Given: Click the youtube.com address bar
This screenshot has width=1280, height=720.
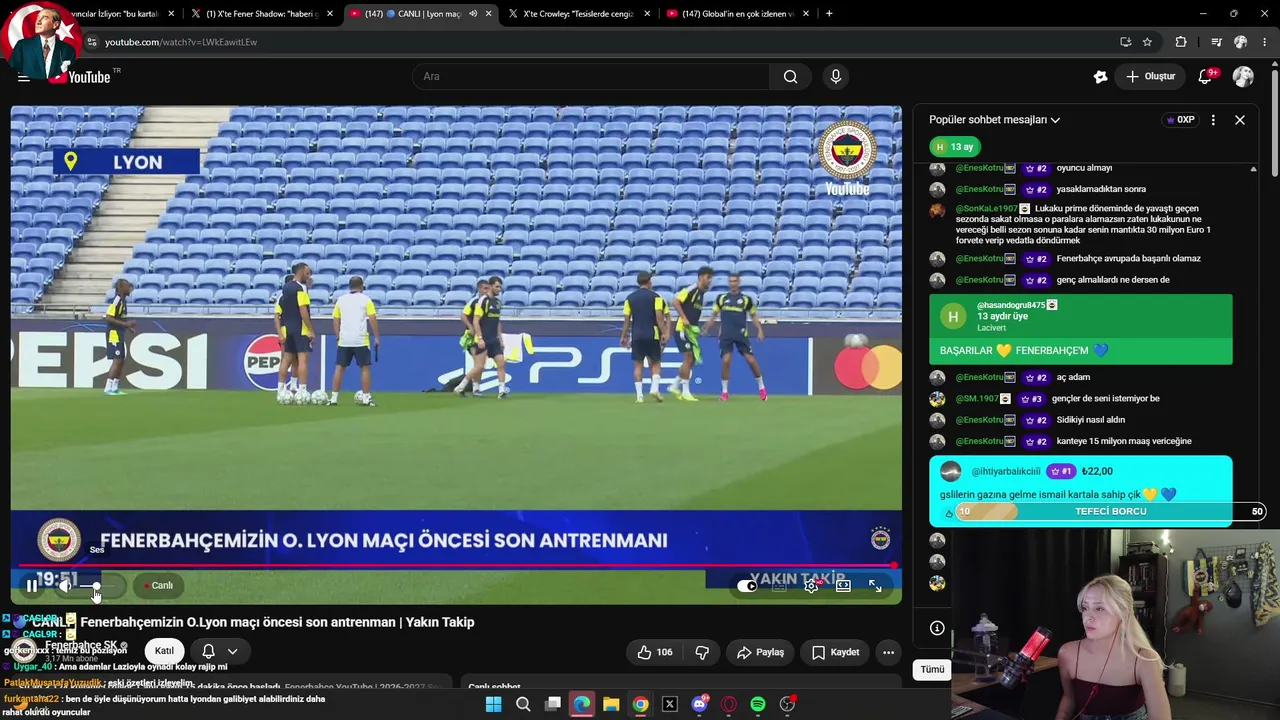Looking at the screenshot, I should click(x=600, y=42).
